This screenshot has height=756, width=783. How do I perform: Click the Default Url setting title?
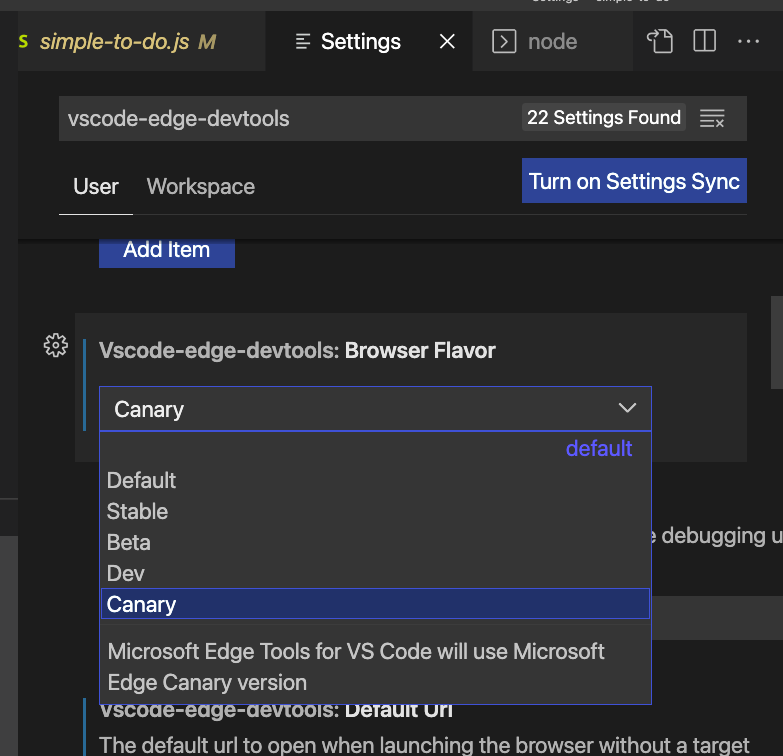tap(276, 712)
